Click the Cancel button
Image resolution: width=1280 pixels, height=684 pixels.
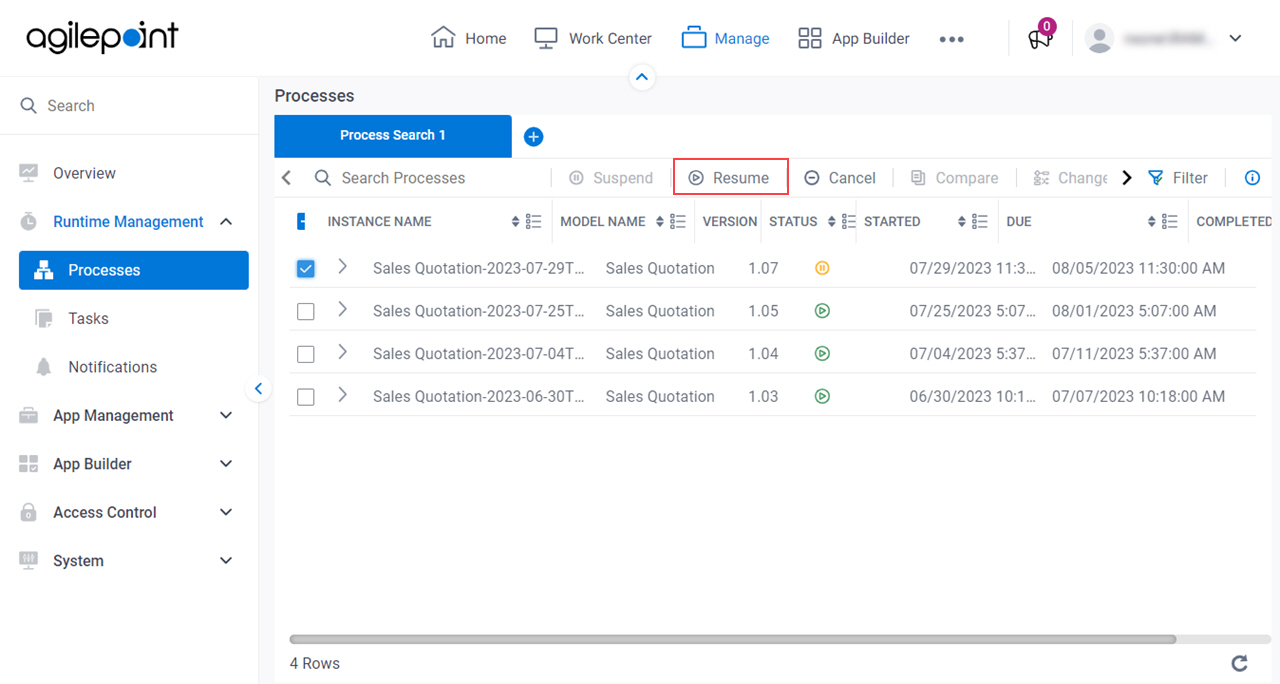tap(840, 178)
